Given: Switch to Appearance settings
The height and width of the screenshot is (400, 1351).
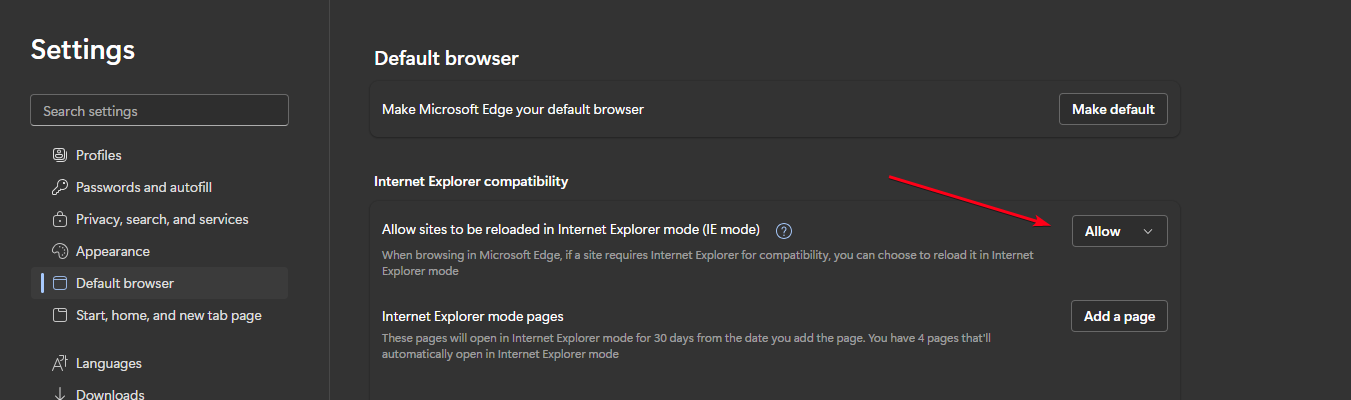Looking at the screenshot, I should 113,251.
